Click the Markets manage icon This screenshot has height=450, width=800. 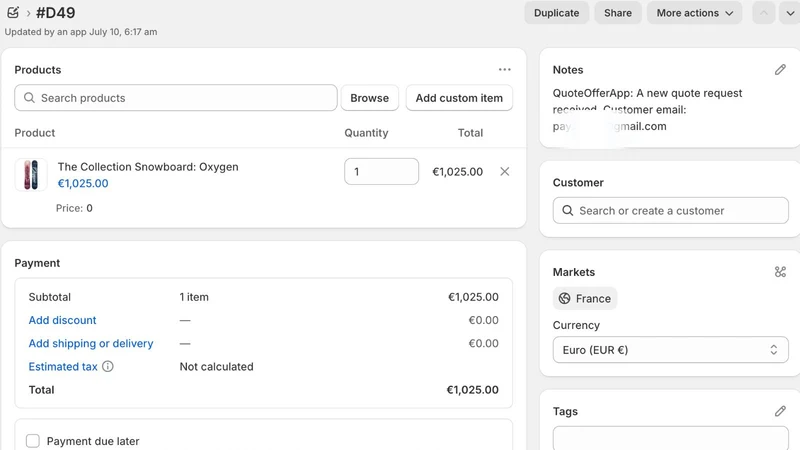(780, 272)
